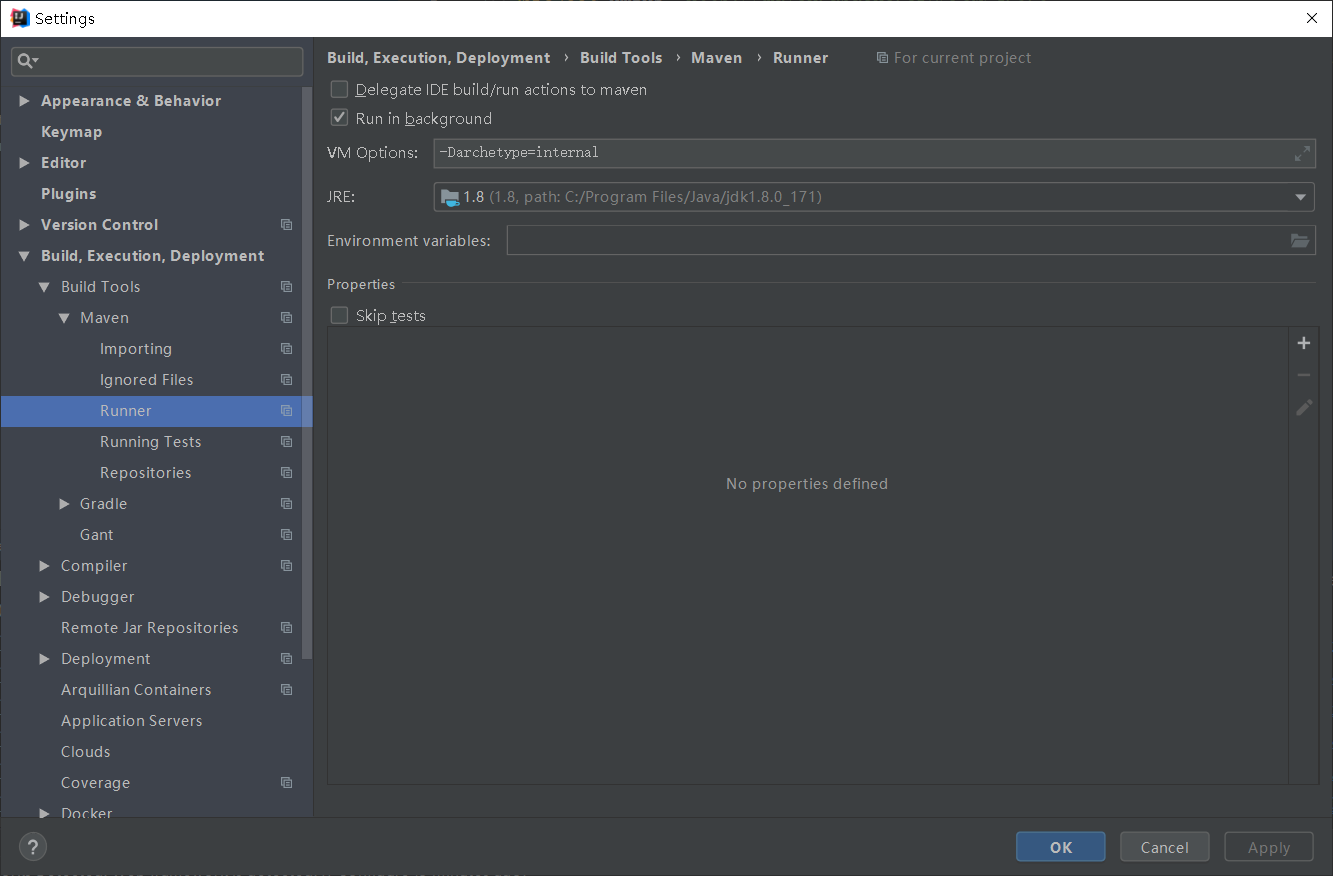Enable Skip tests option

[x=339, y=315]
